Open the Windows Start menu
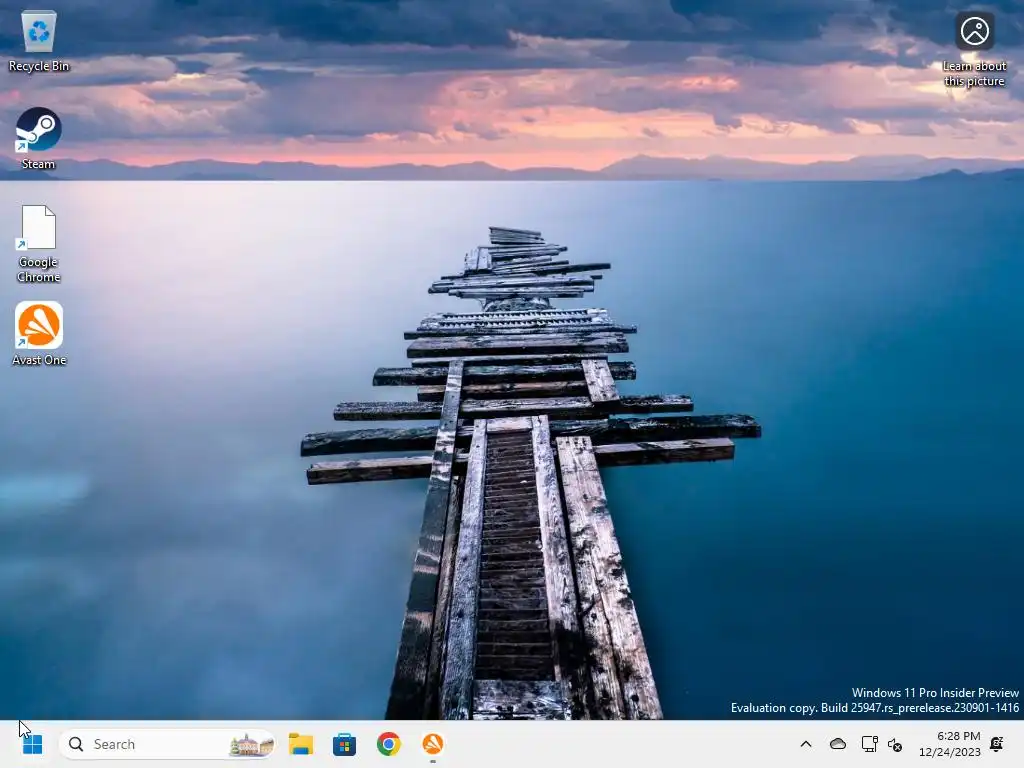Screen dimensions: 1024x768 32,744
